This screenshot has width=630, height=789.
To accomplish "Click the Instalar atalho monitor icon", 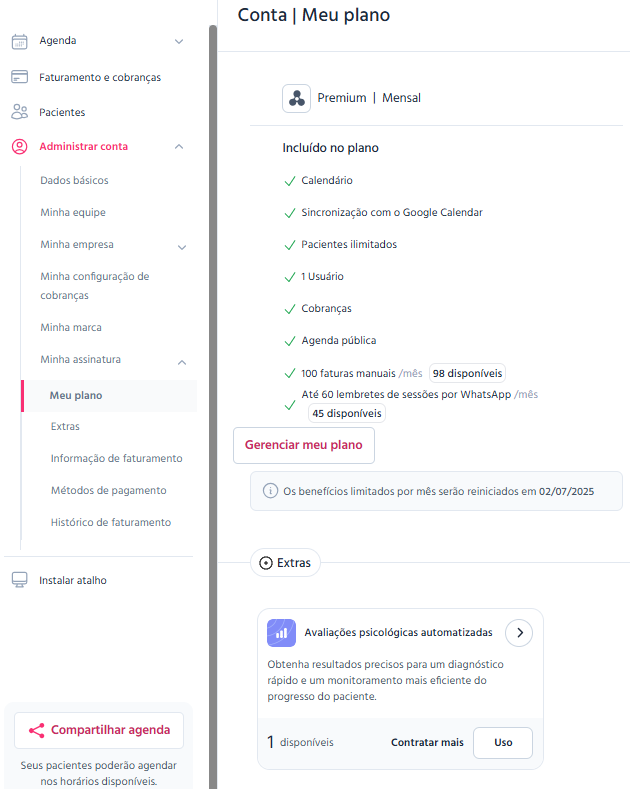I will [19, 580].
